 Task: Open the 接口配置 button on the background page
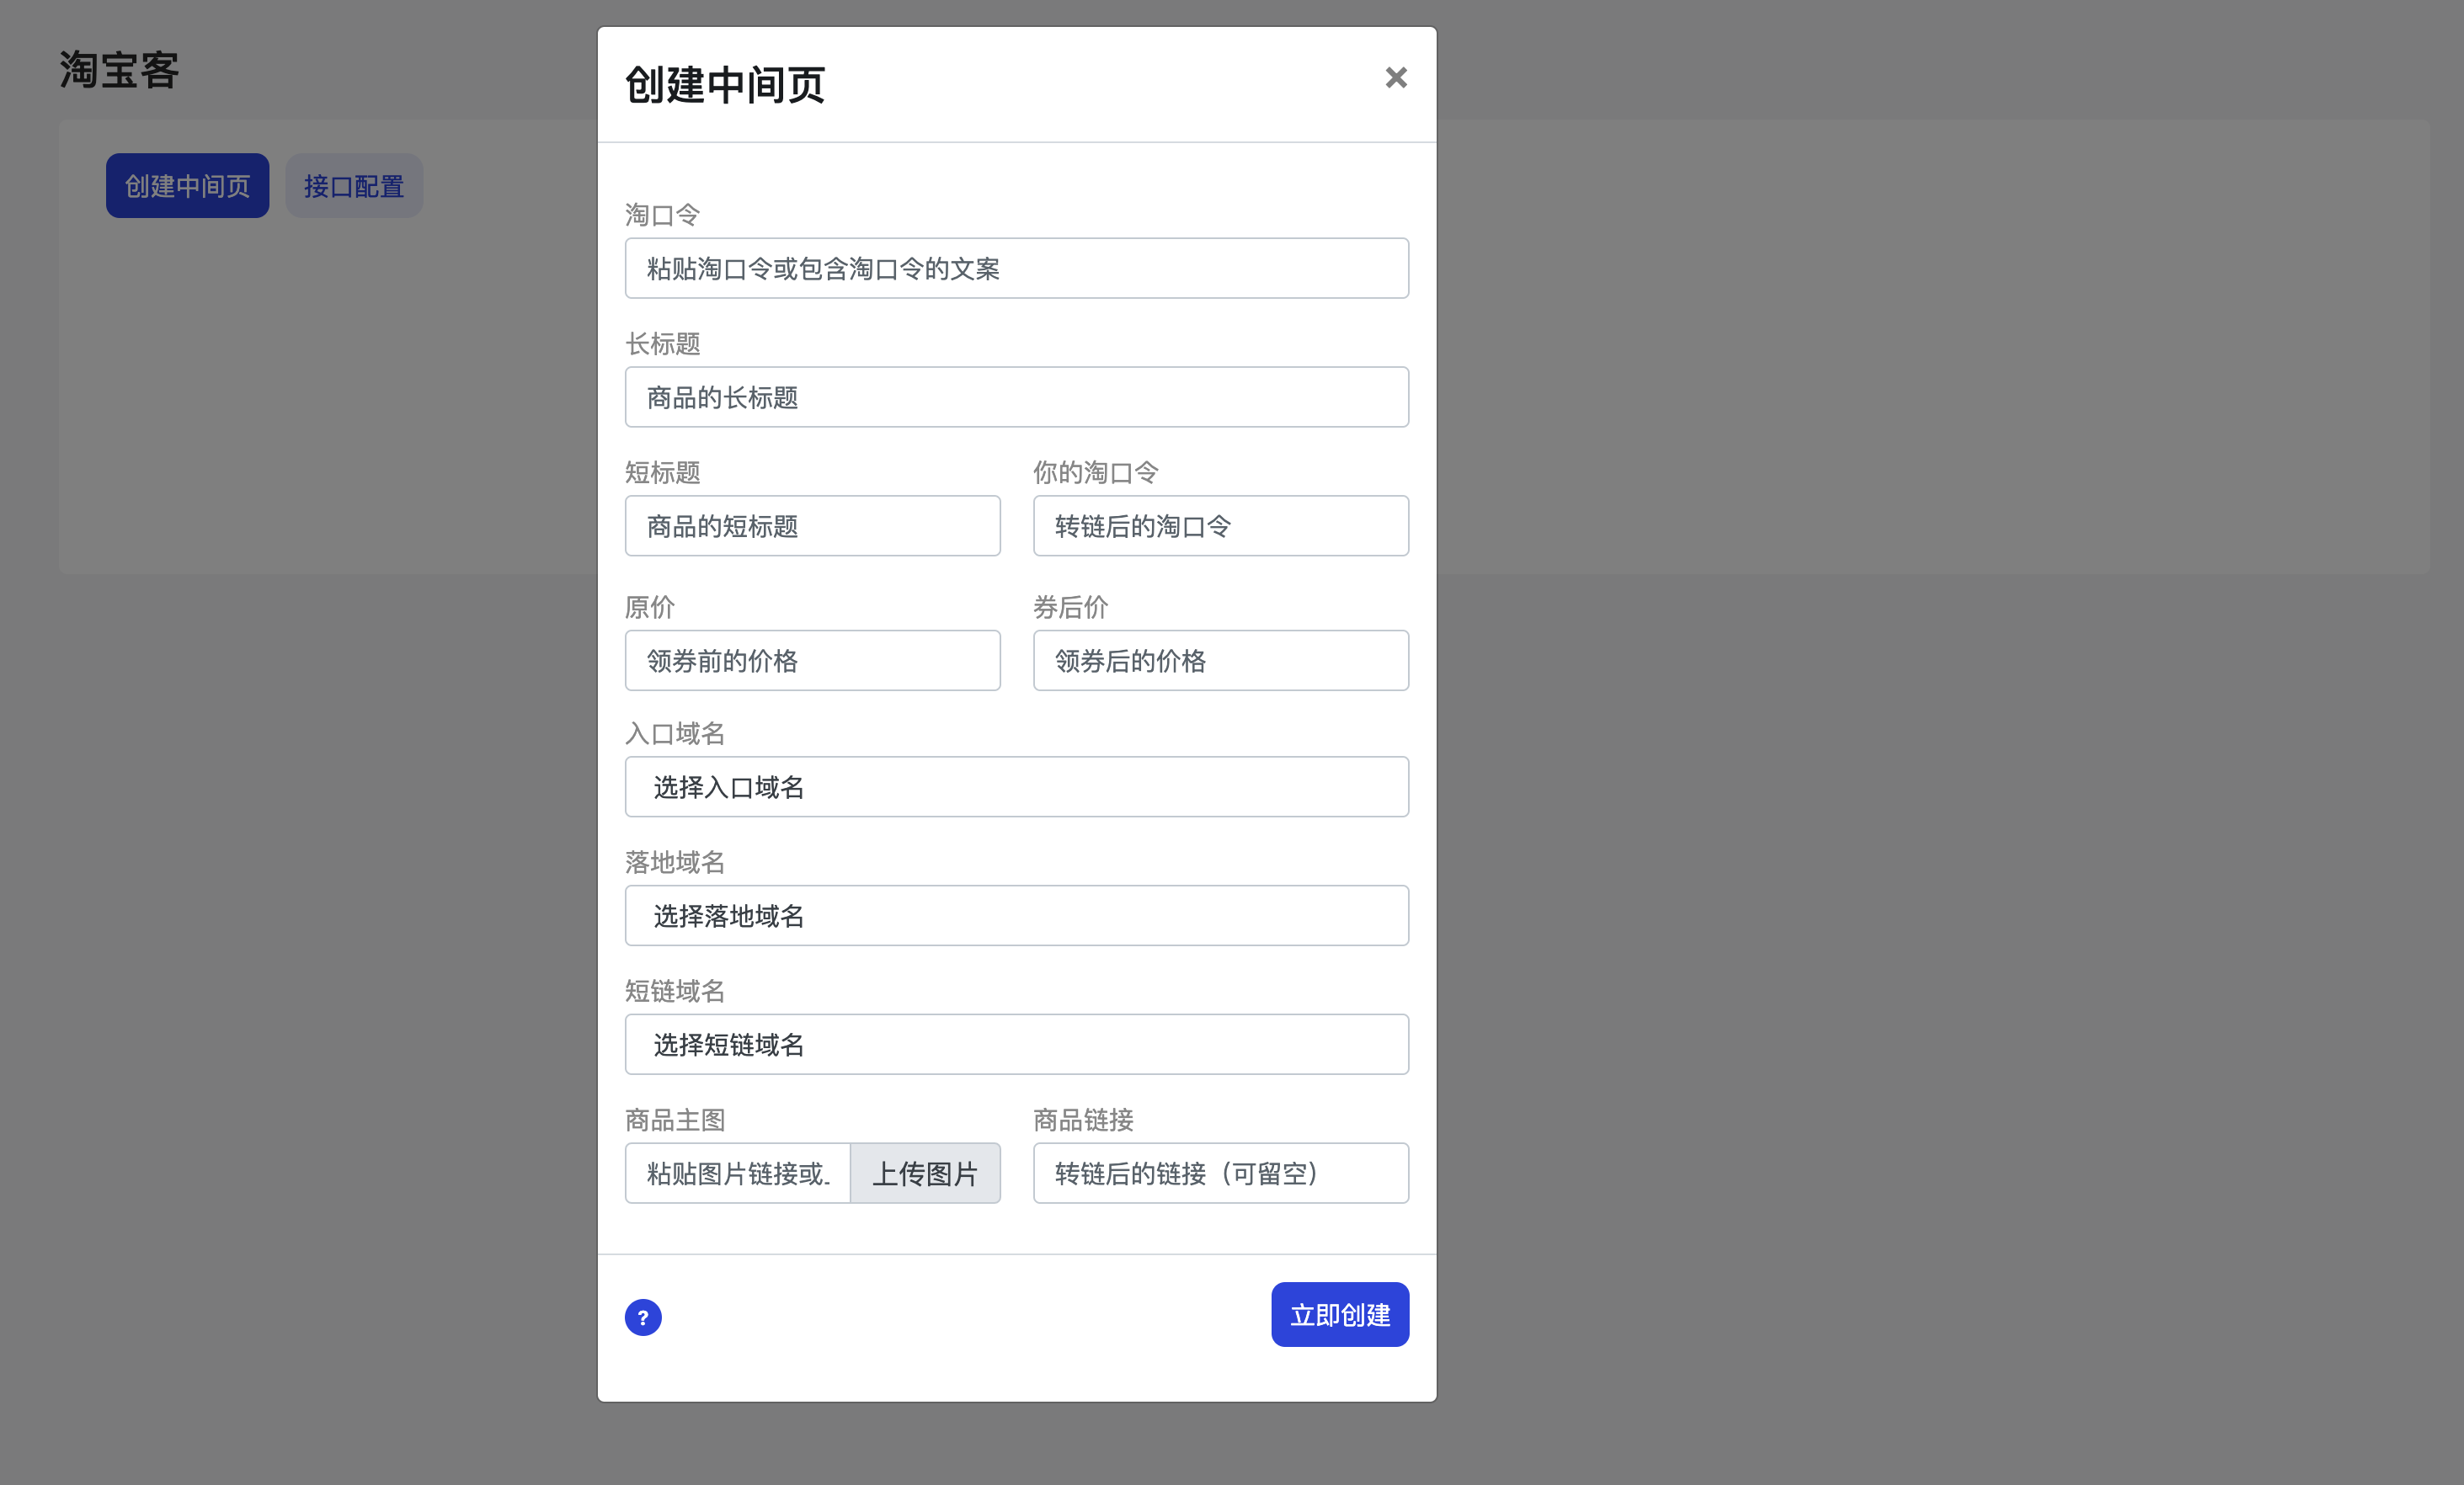[x=354, y=186]
